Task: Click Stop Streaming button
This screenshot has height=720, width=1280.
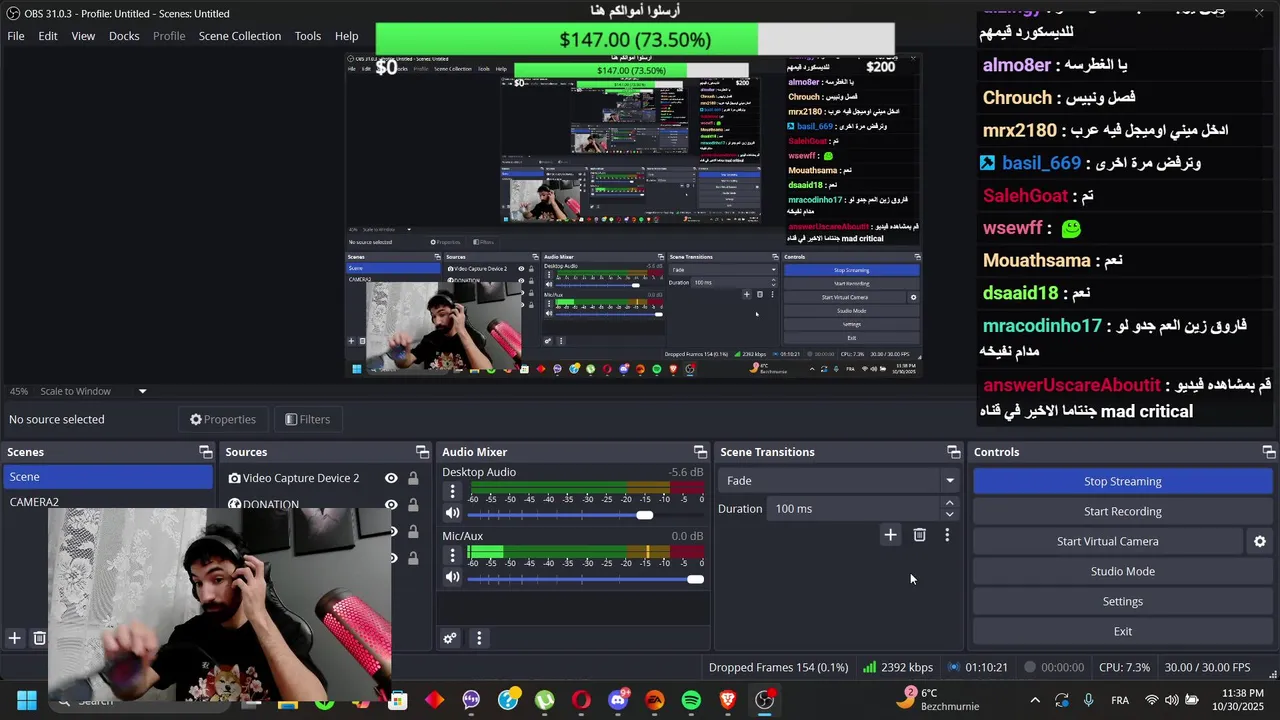Action: (1122, 481)
